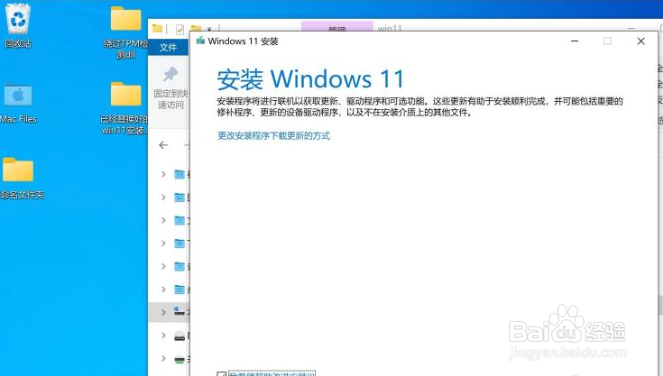Expand the highlighted drive row in Explorer's tree
This screenshot has height=376, width=663.
click(163, 312)
